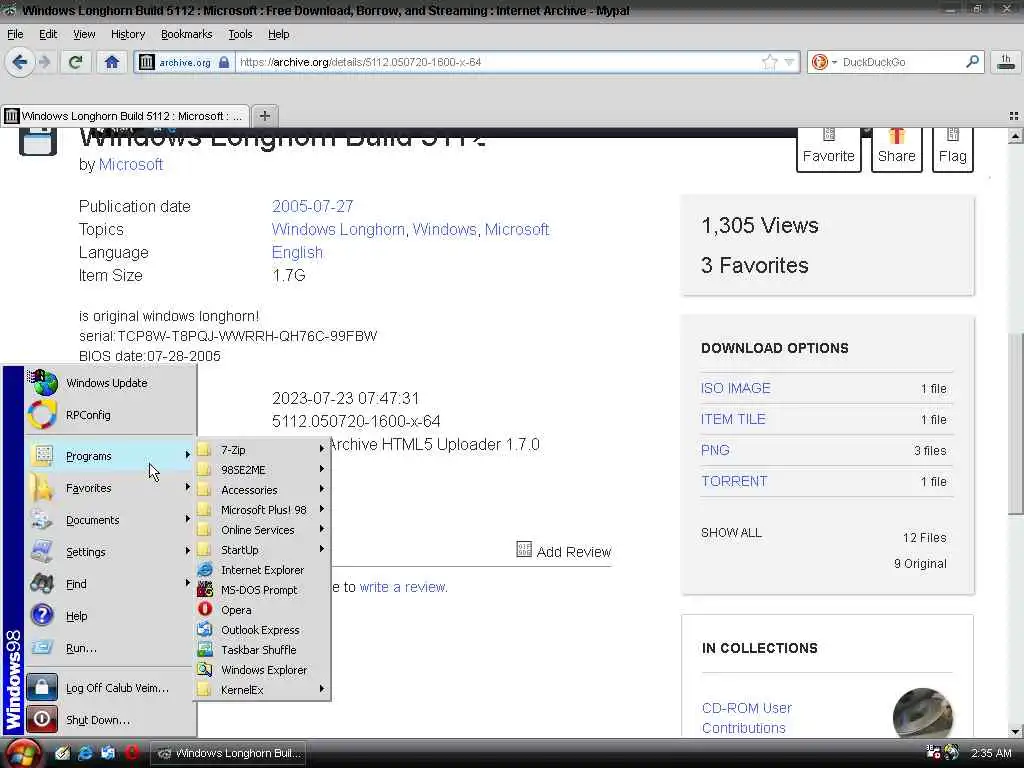Expand the 98SE2ME folder
The width and height of the screenshot is (1024, 768).
pos(262,470)
